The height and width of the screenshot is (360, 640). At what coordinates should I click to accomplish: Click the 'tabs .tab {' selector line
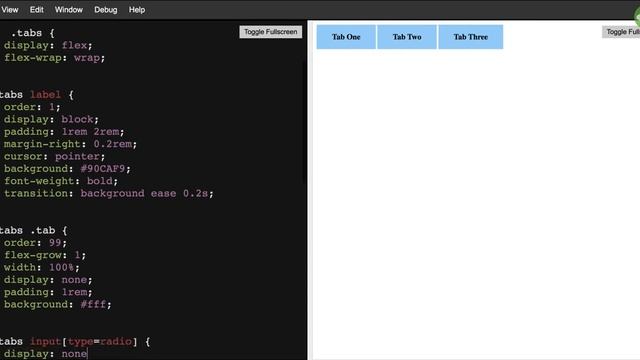pos(33,231)
